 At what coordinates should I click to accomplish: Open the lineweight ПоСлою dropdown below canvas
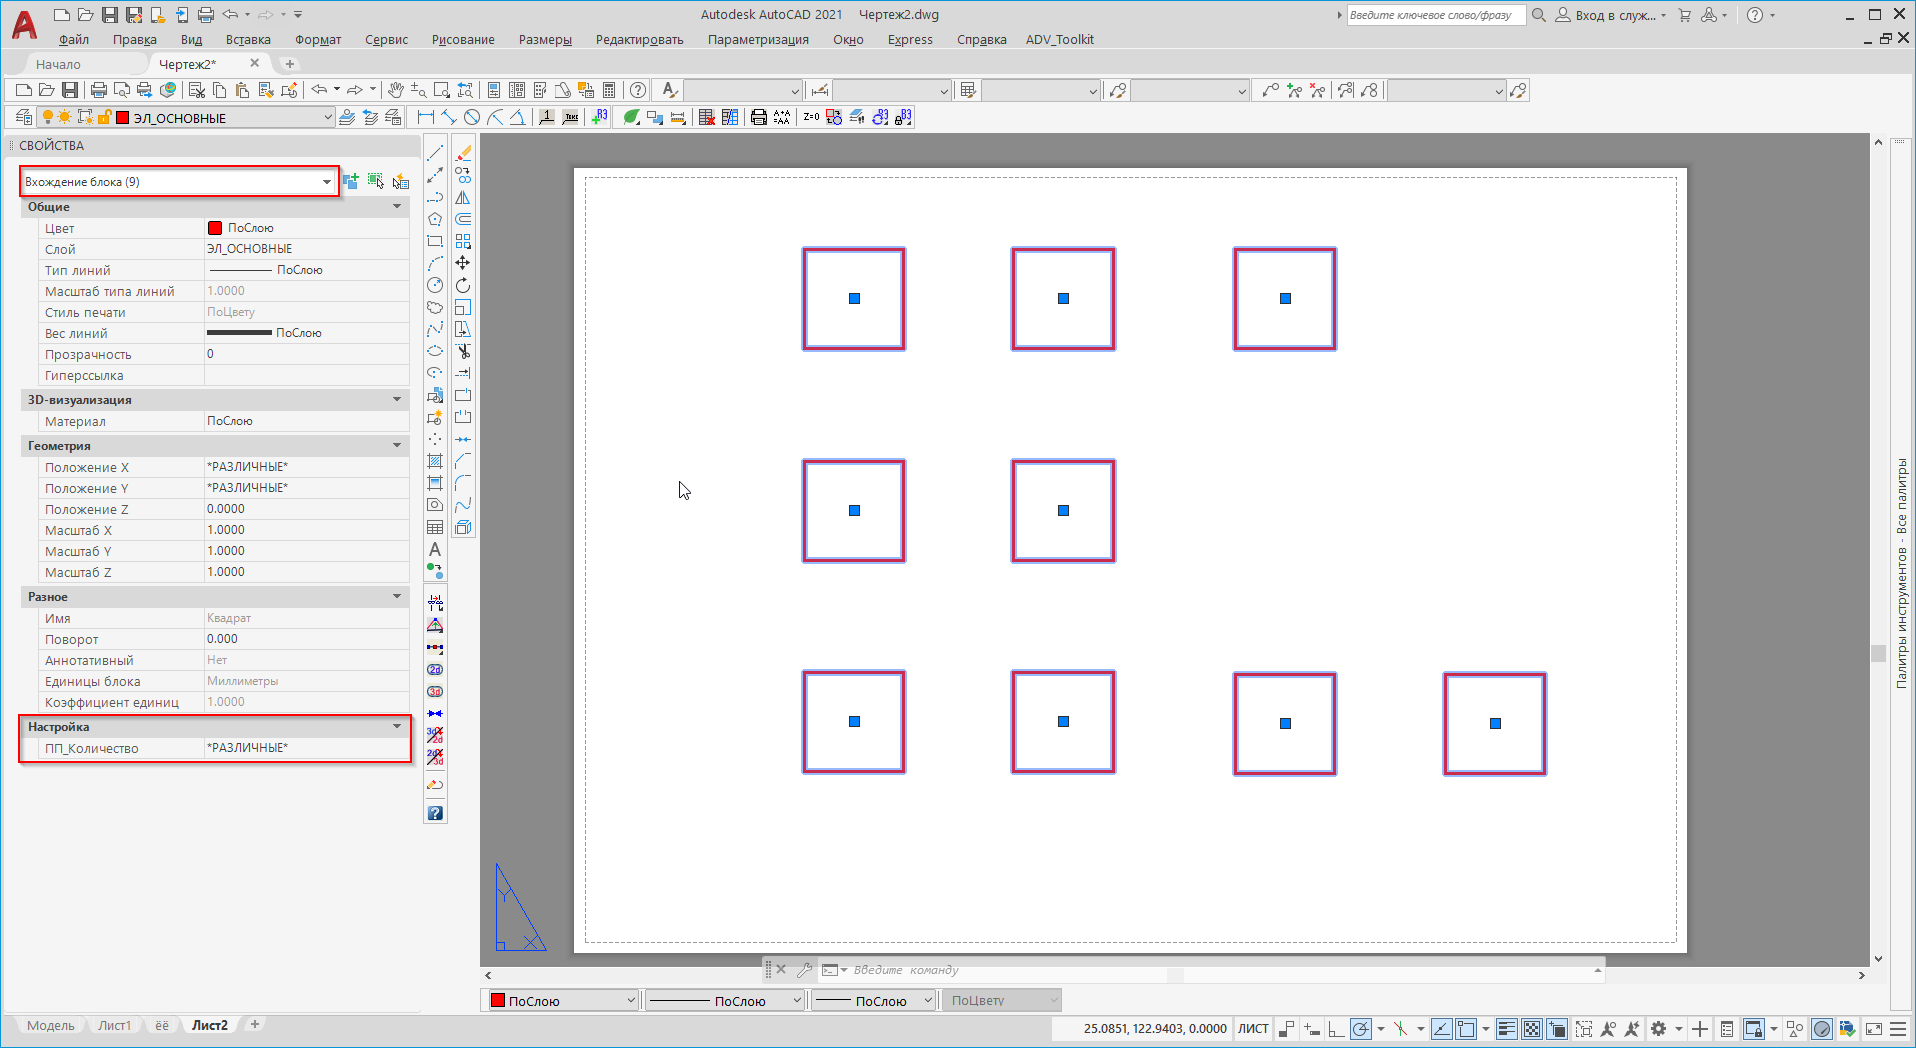click(874, 1000)
